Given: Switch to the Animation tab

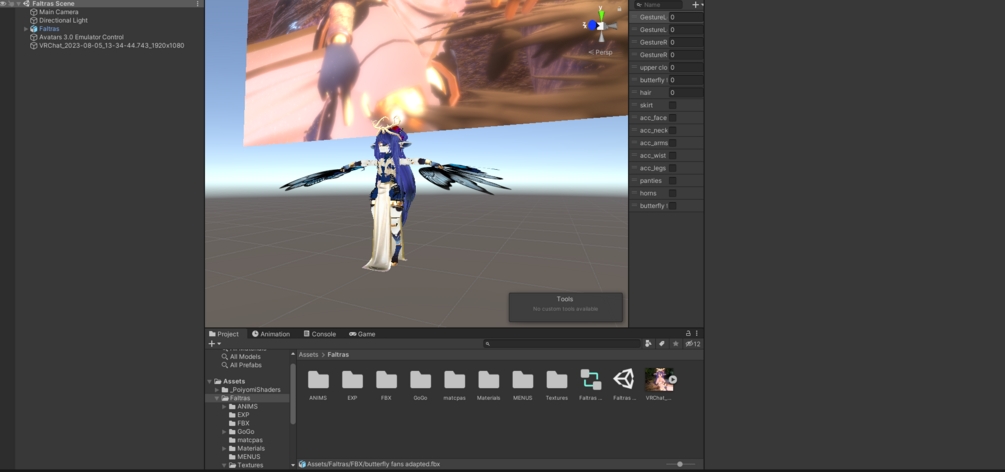Looking at the screenshot, I should coord(271,334).
